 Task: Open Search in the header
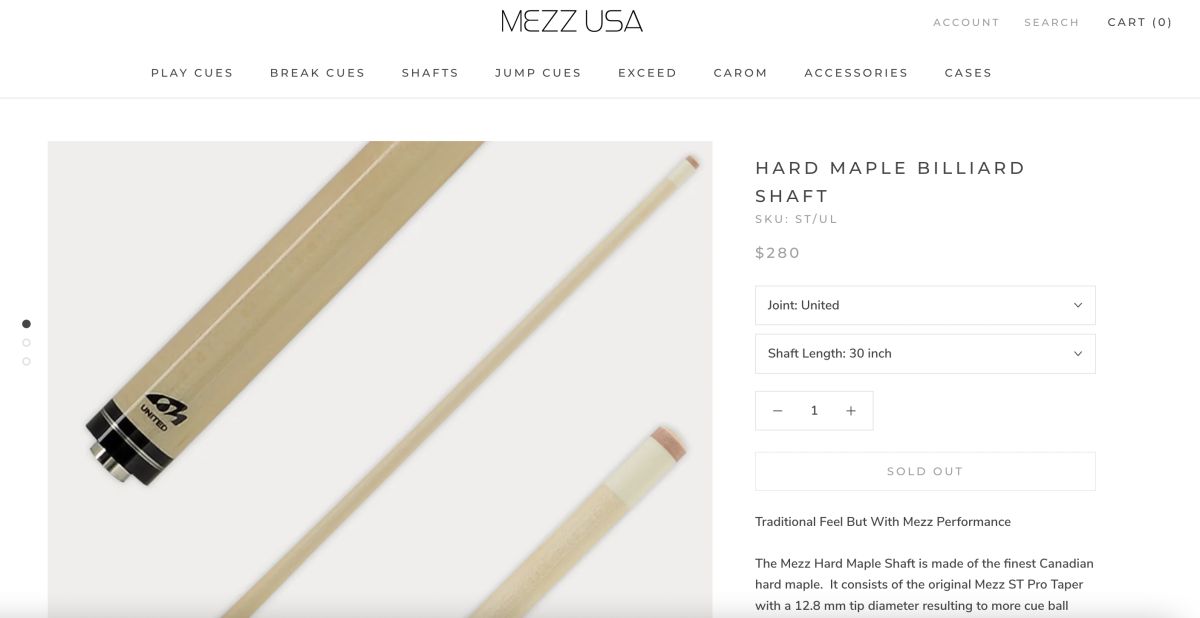coord(1052,22)
